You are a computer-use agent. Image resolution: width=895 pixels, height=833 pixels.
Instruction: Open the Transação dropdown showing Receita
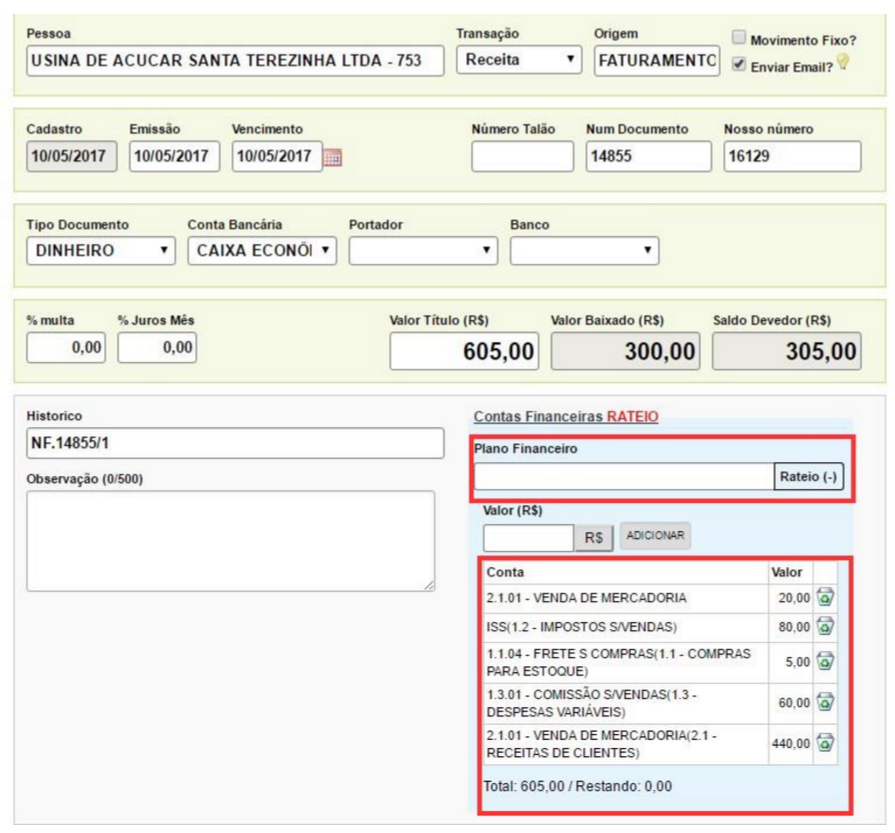(519, 60)
